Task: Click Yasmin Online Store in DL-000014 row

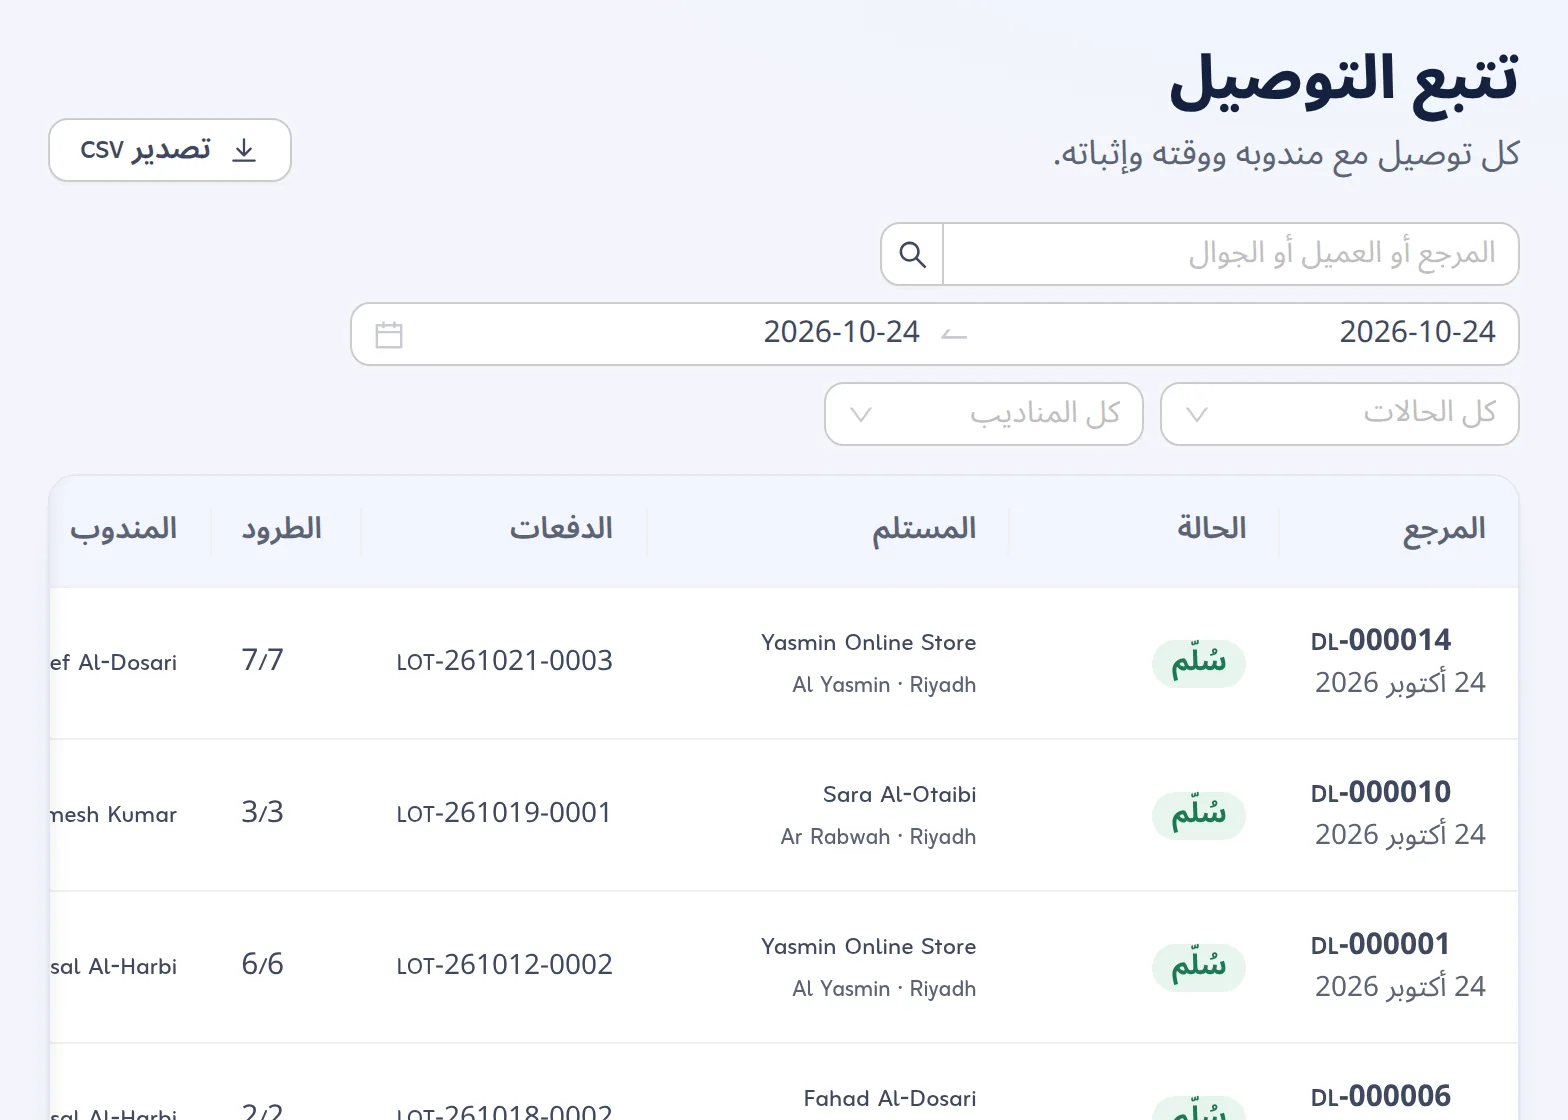Action: (x=869, y=643)
